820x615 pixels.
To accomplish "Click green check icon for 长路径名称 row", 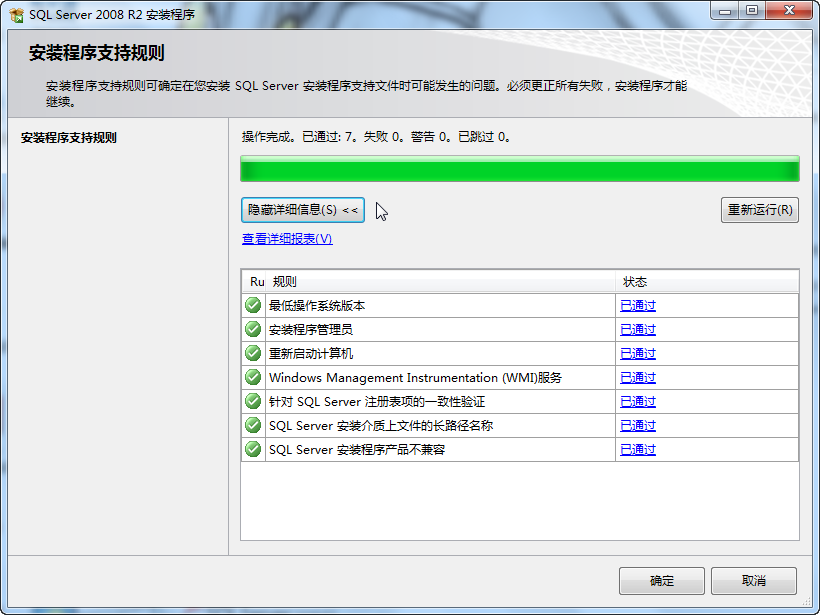I will 253,425.
